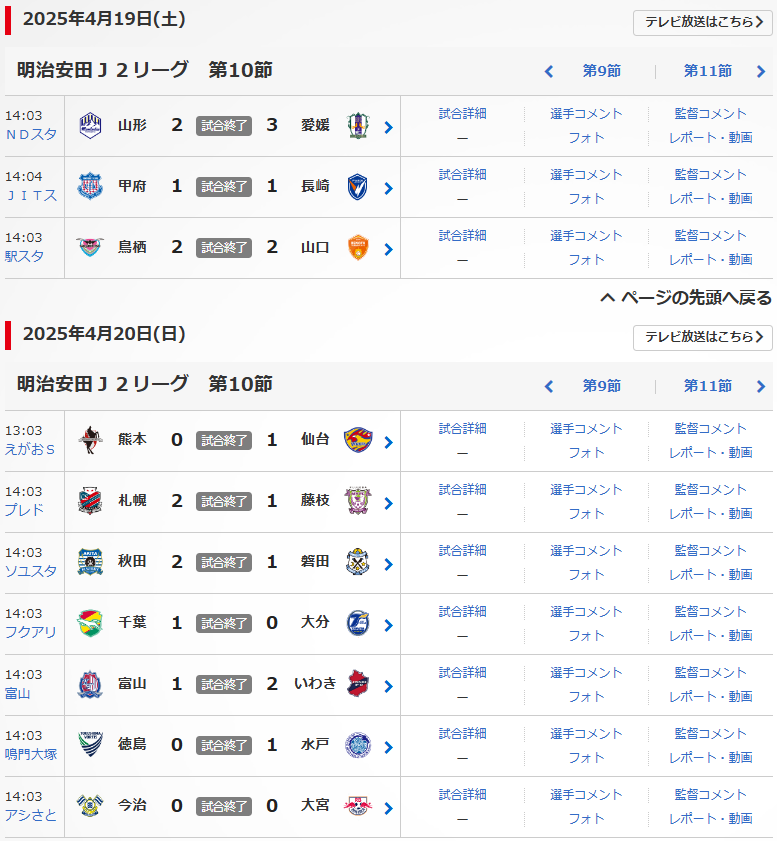Open match arrow for Kumamoto vs Sendai
Image resolution: width=777 pixels, height=841 pixels.
[x=389, y=441]
